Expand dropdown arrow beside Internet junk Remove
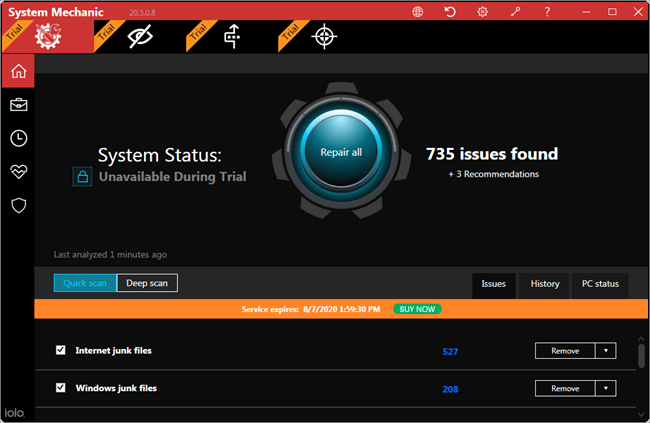The width and height of the screenshot is (650, 423). (606, 351)
